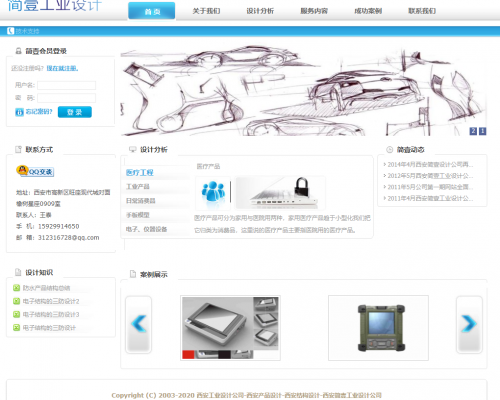Open the green rugged handheld case thumbnail
This screenshot has height=400, width=500.
378,328
